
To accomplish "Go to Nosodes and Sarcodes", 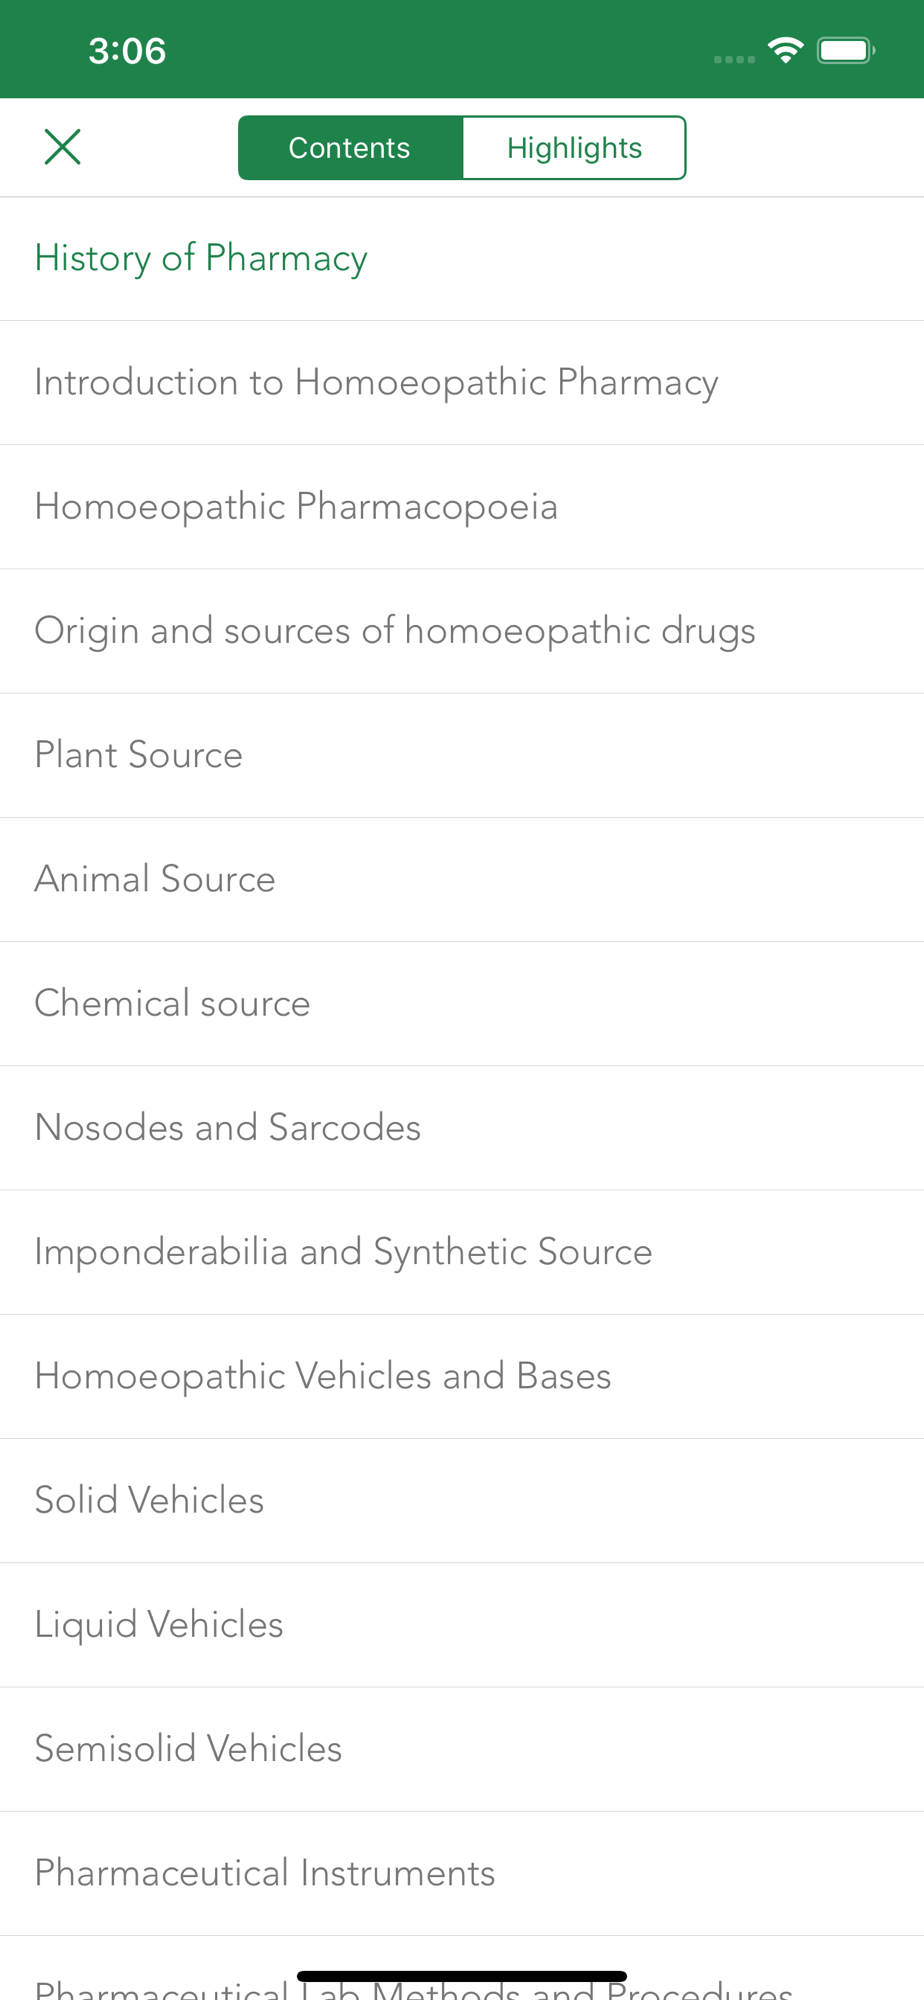I will coord(228,1128).
